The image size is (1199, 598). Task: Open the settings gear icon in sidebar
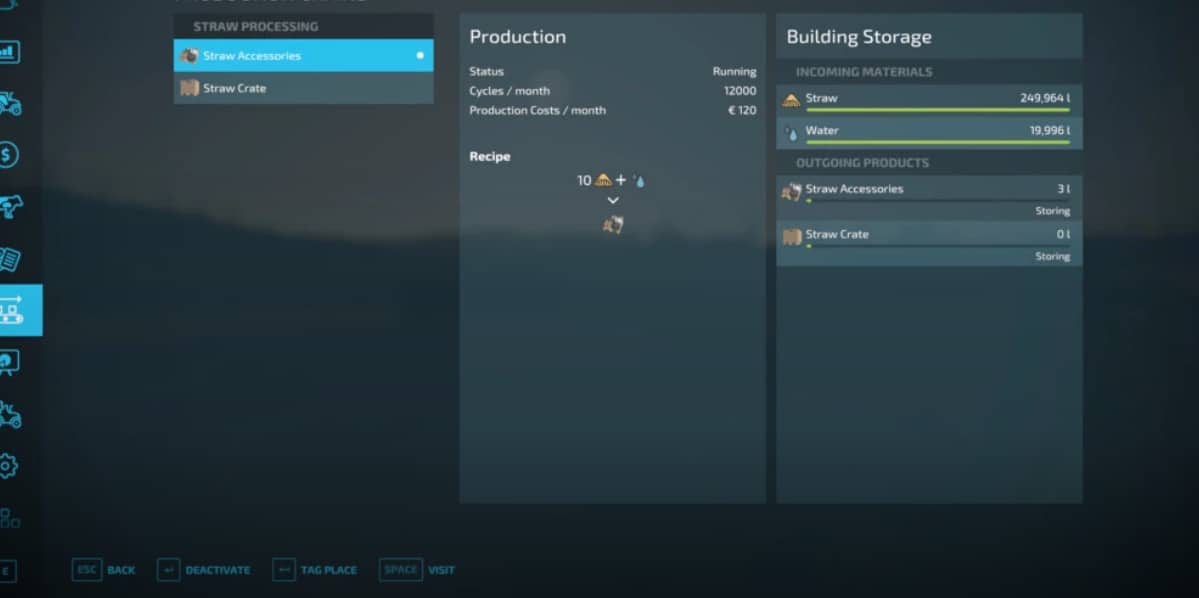coord(9,466)
